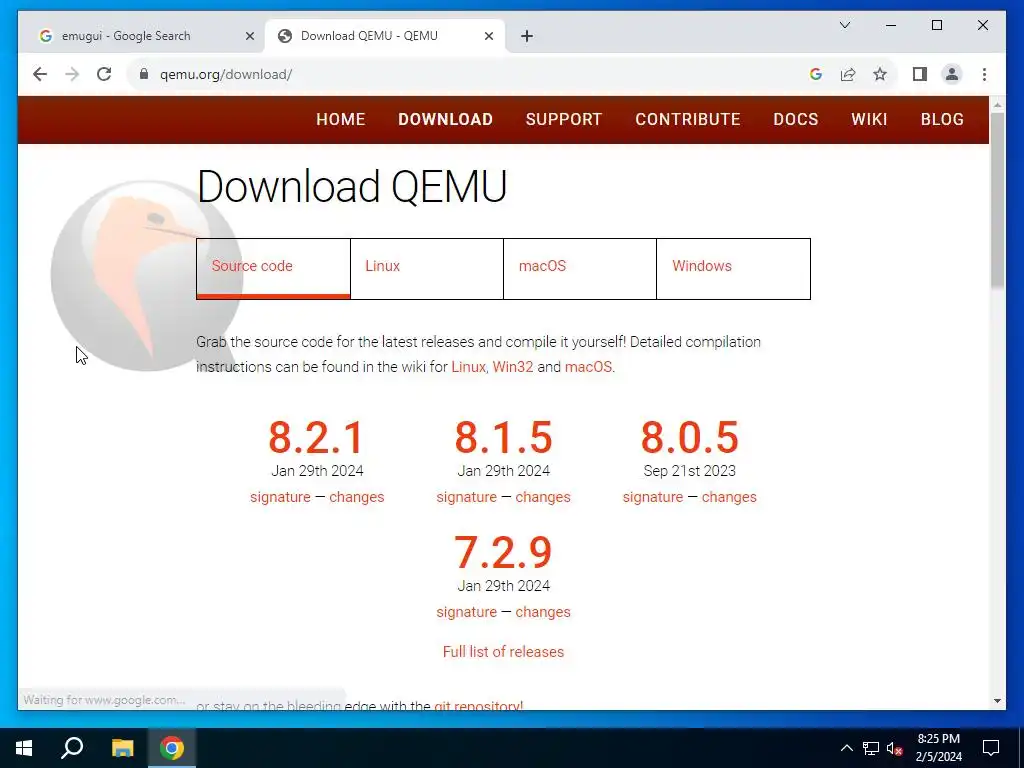
Task: Open File Explorer from the taskbar
Action: 122,748
